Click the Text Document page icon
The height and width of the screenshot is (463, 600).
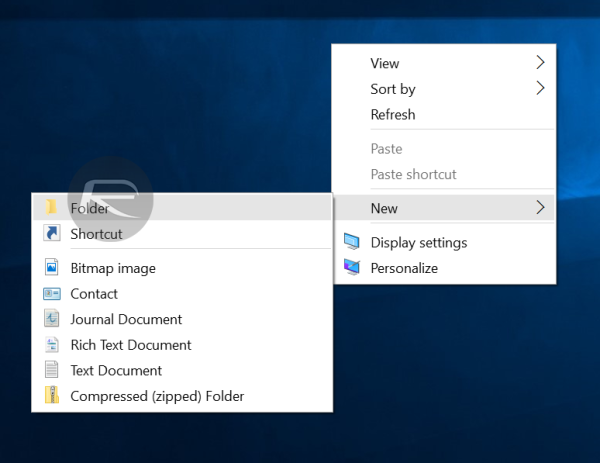[52, 370]
